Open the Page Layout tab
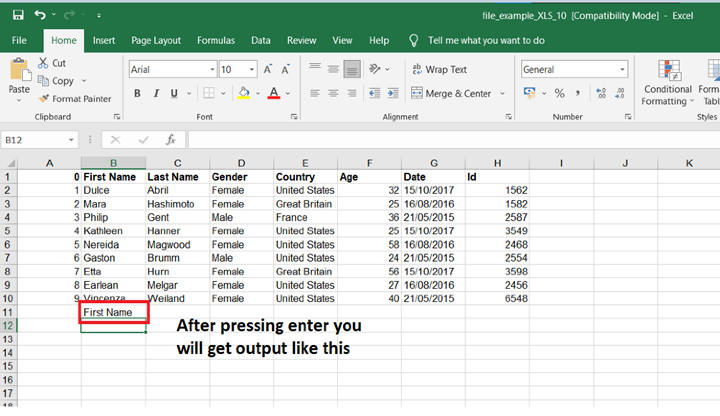The width and height of the screenshot is (720, 416). click(x=156, y=41)
